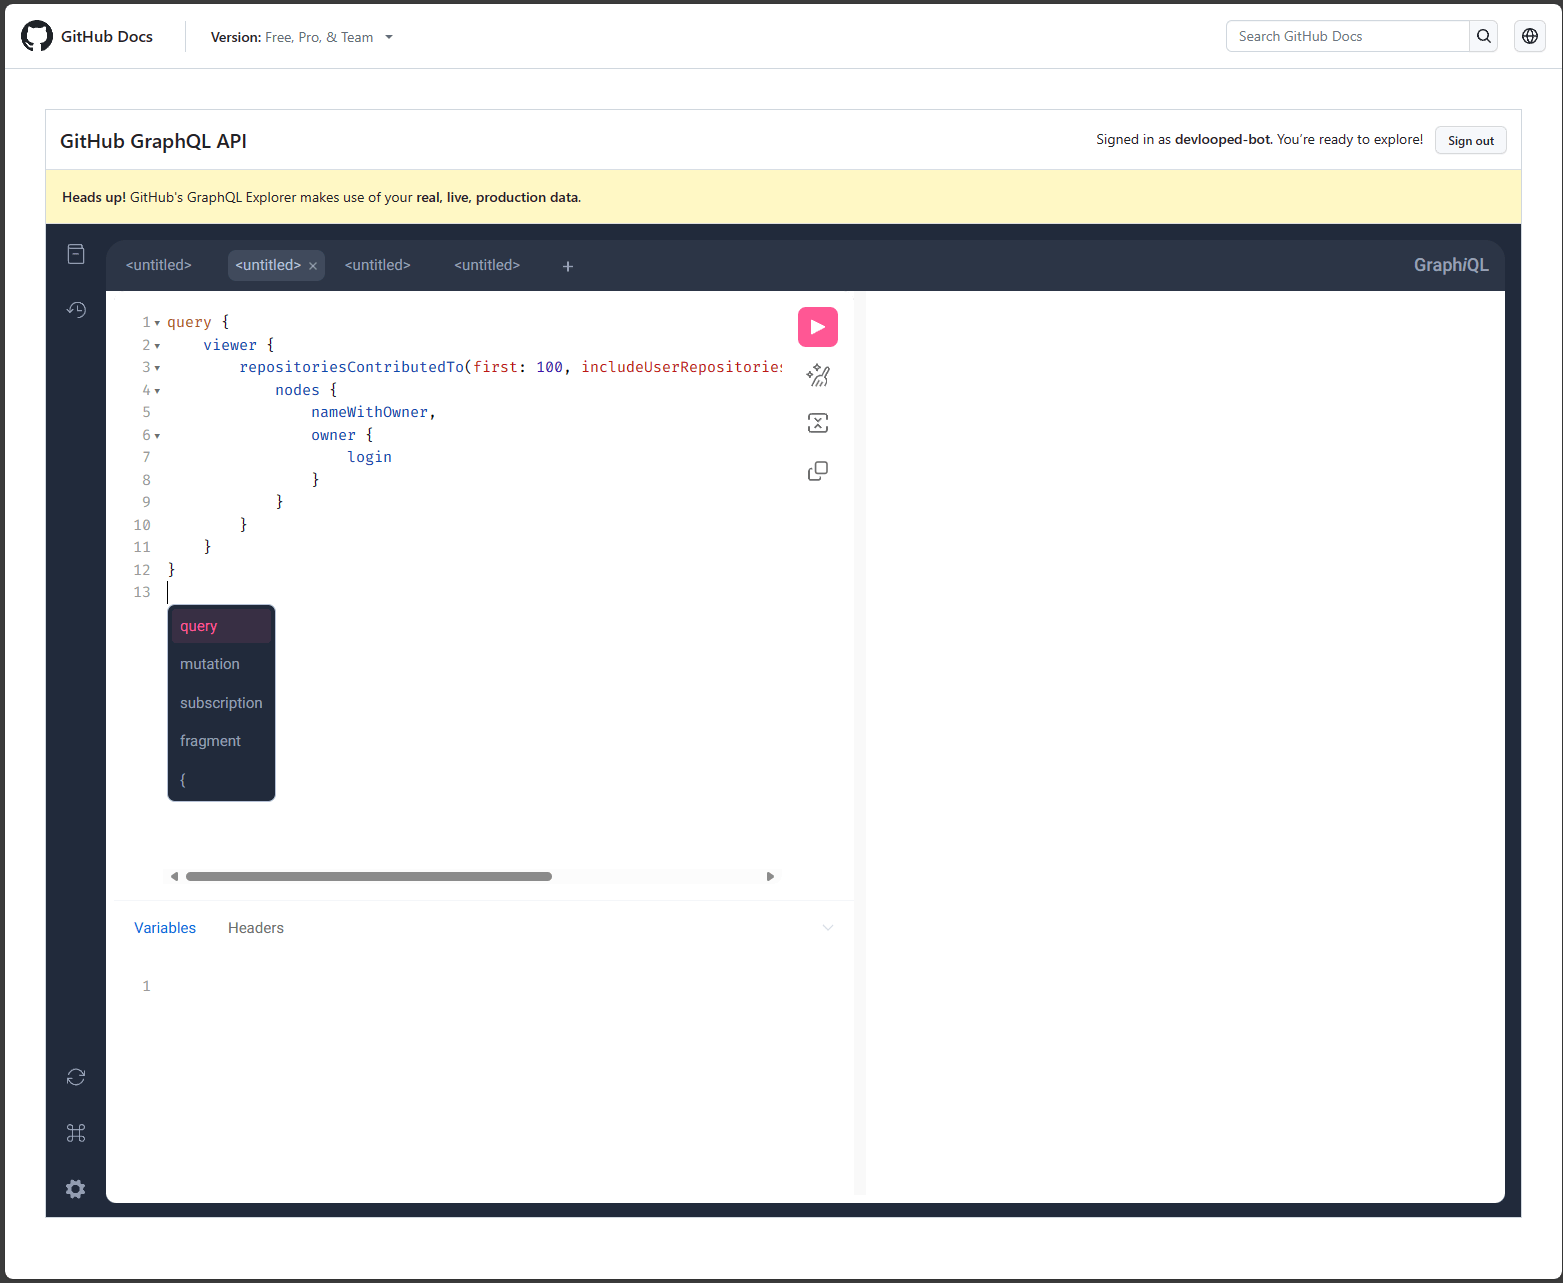Click the login field in query

coord(369,457)
